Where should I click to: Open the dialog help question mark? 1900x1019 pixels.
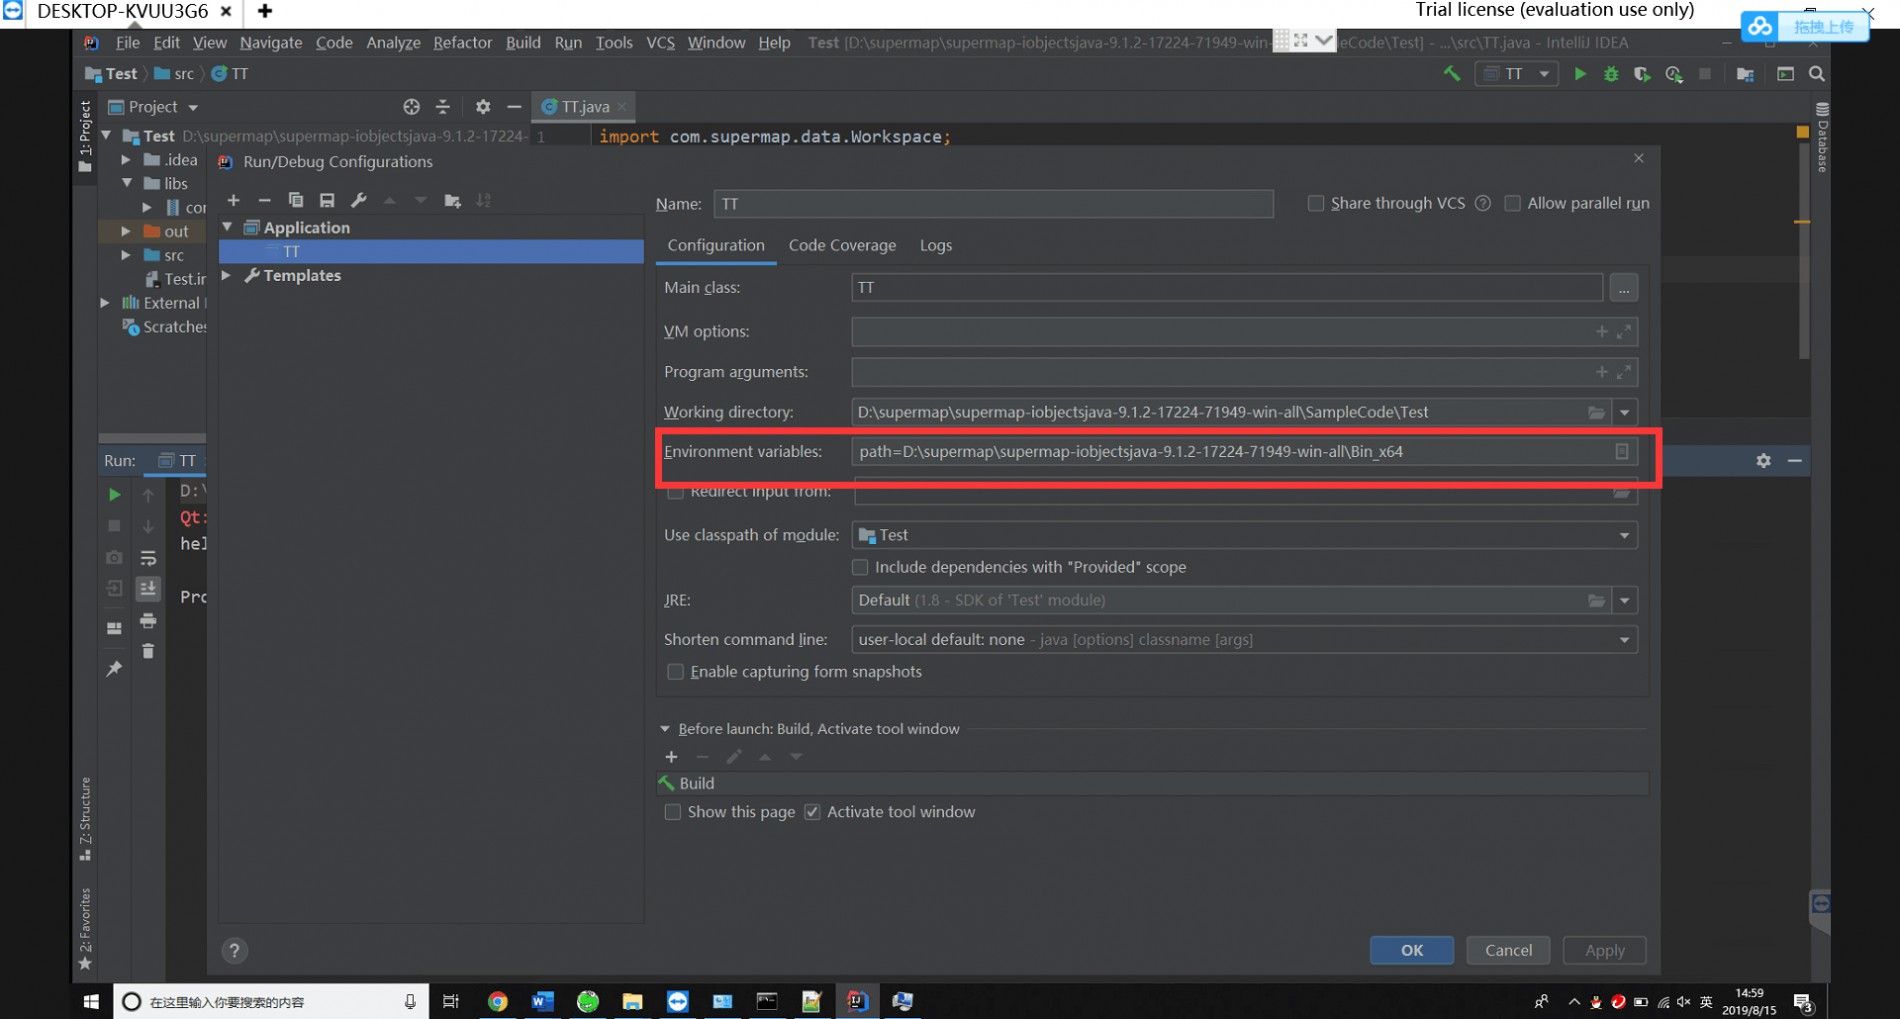234,951
